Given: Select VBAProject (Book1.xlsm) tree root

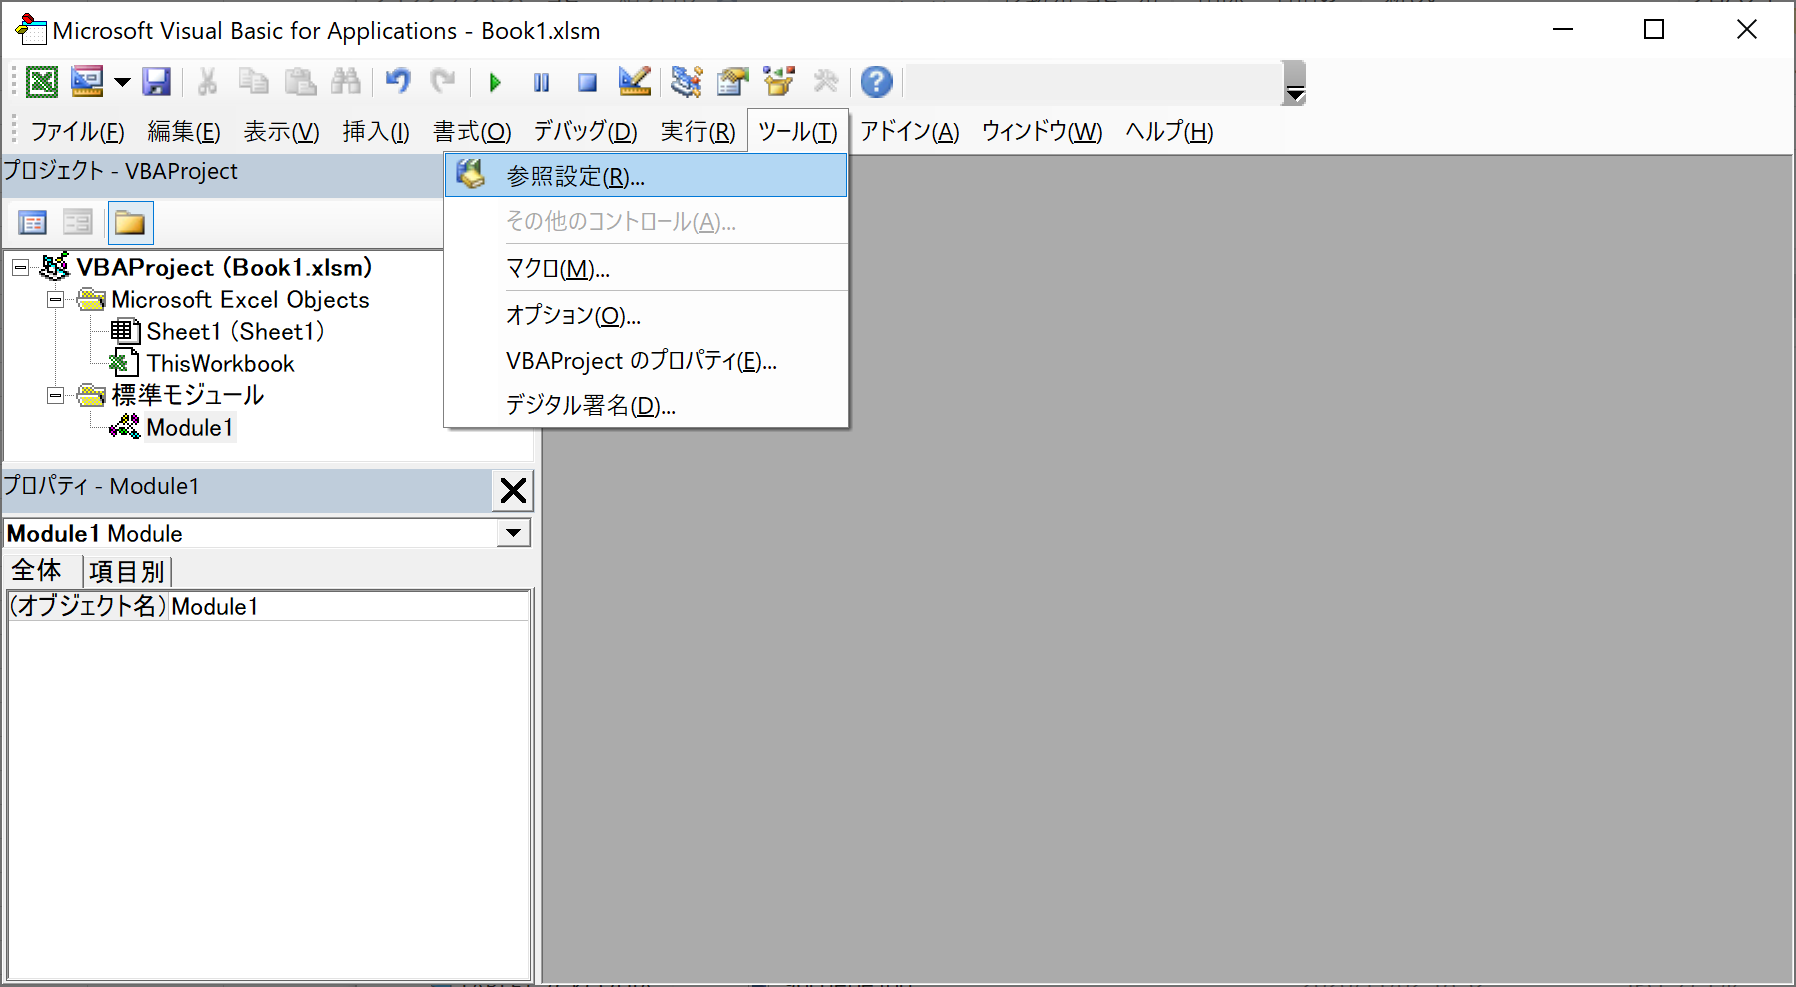Looking at the screenshot, I should tap(224, 267).
